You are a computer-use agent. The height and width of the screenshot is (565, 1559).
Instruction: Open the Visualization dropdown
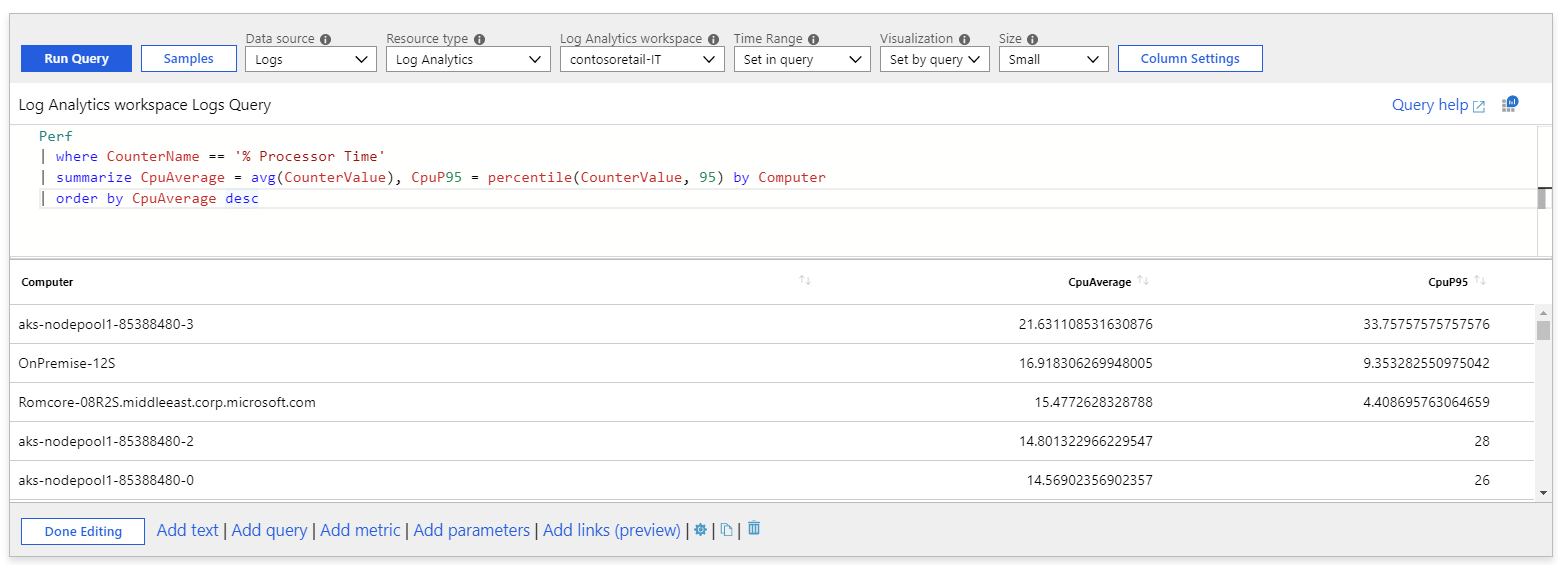[934, 60]
